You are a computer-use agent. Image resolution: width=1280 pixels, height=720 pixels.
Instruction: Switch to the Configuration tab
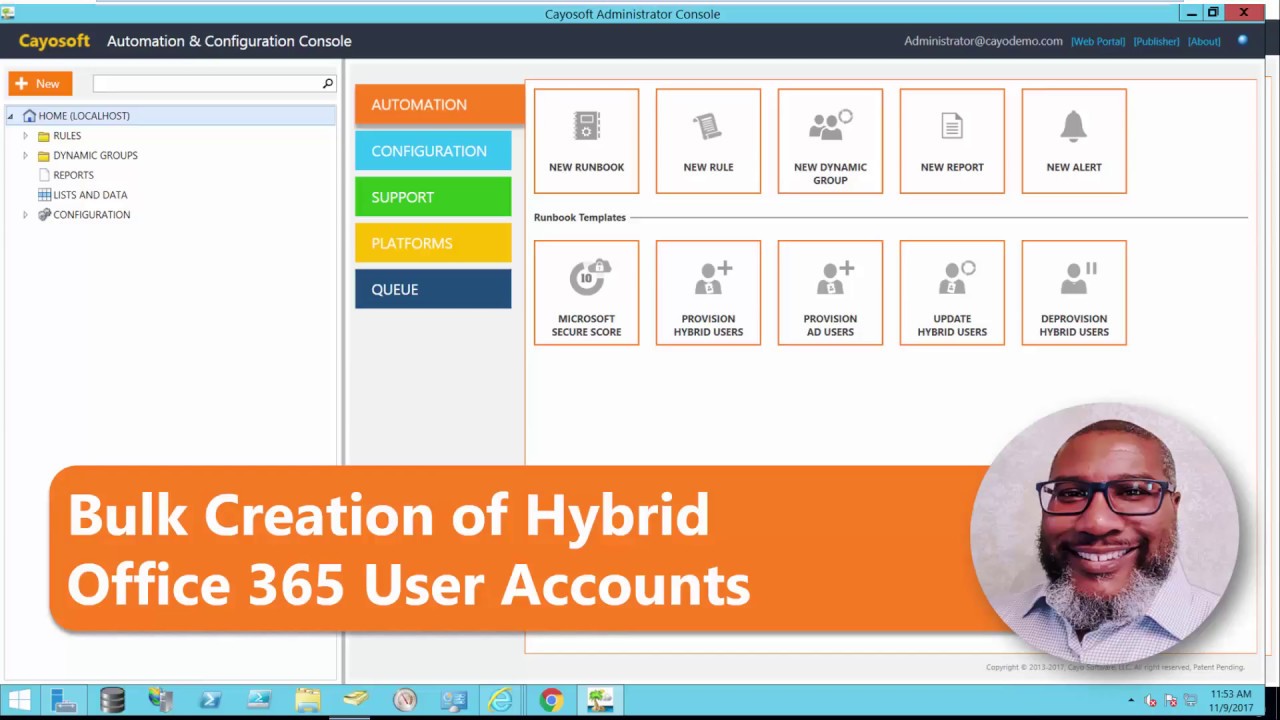point(433,151)
